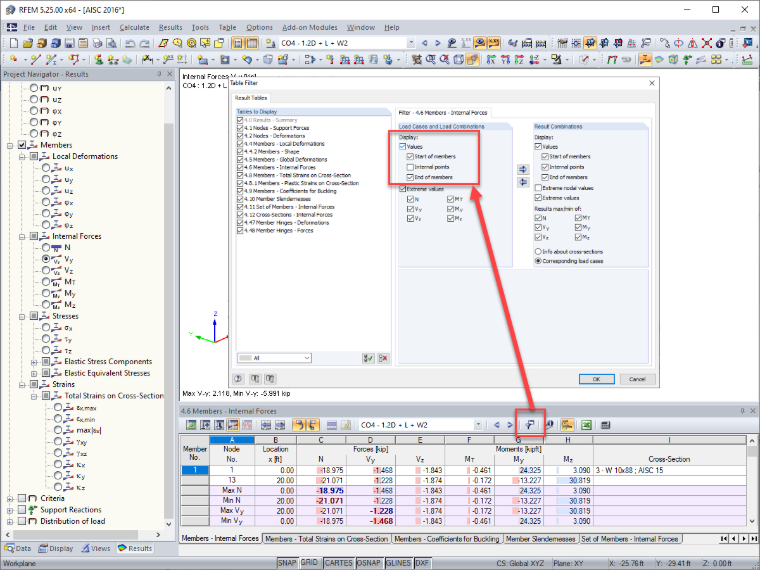
Task: Toggle End of members checkbox in Load Cases section
Action: click(x=410, y=177)
